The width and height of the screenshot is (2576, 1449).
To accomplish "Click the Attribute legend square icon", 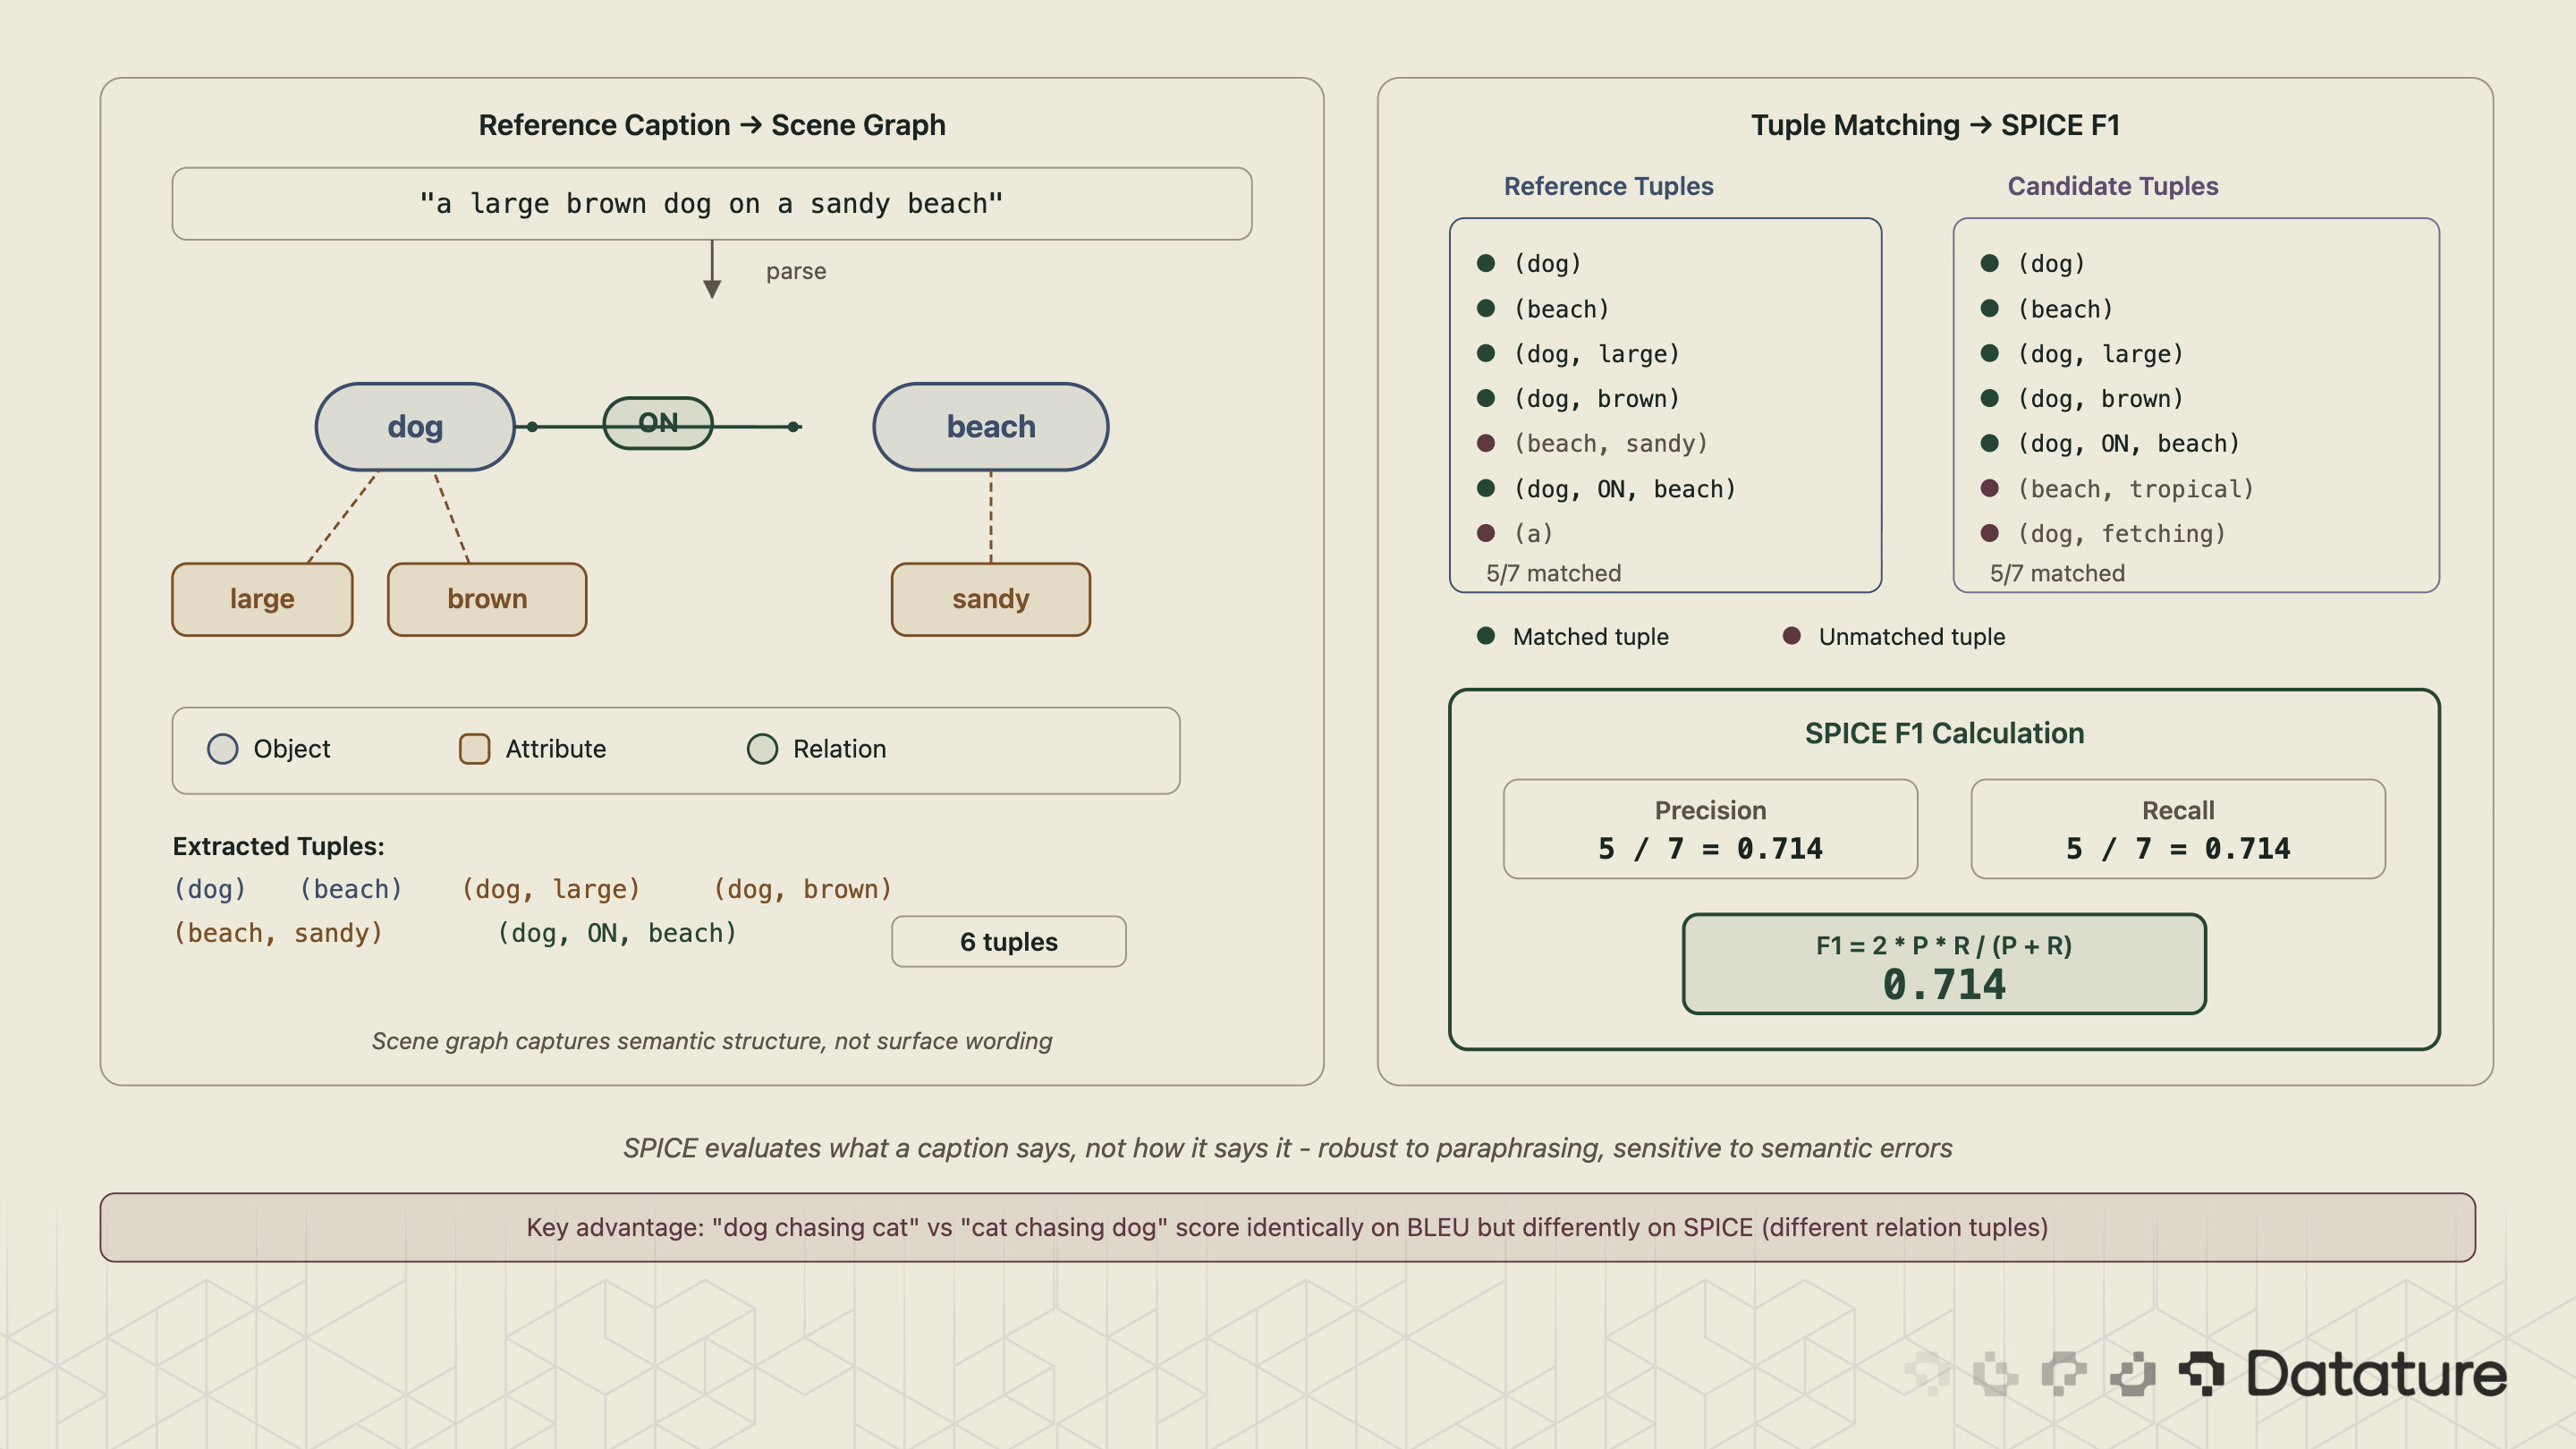I will click(474, 748).
